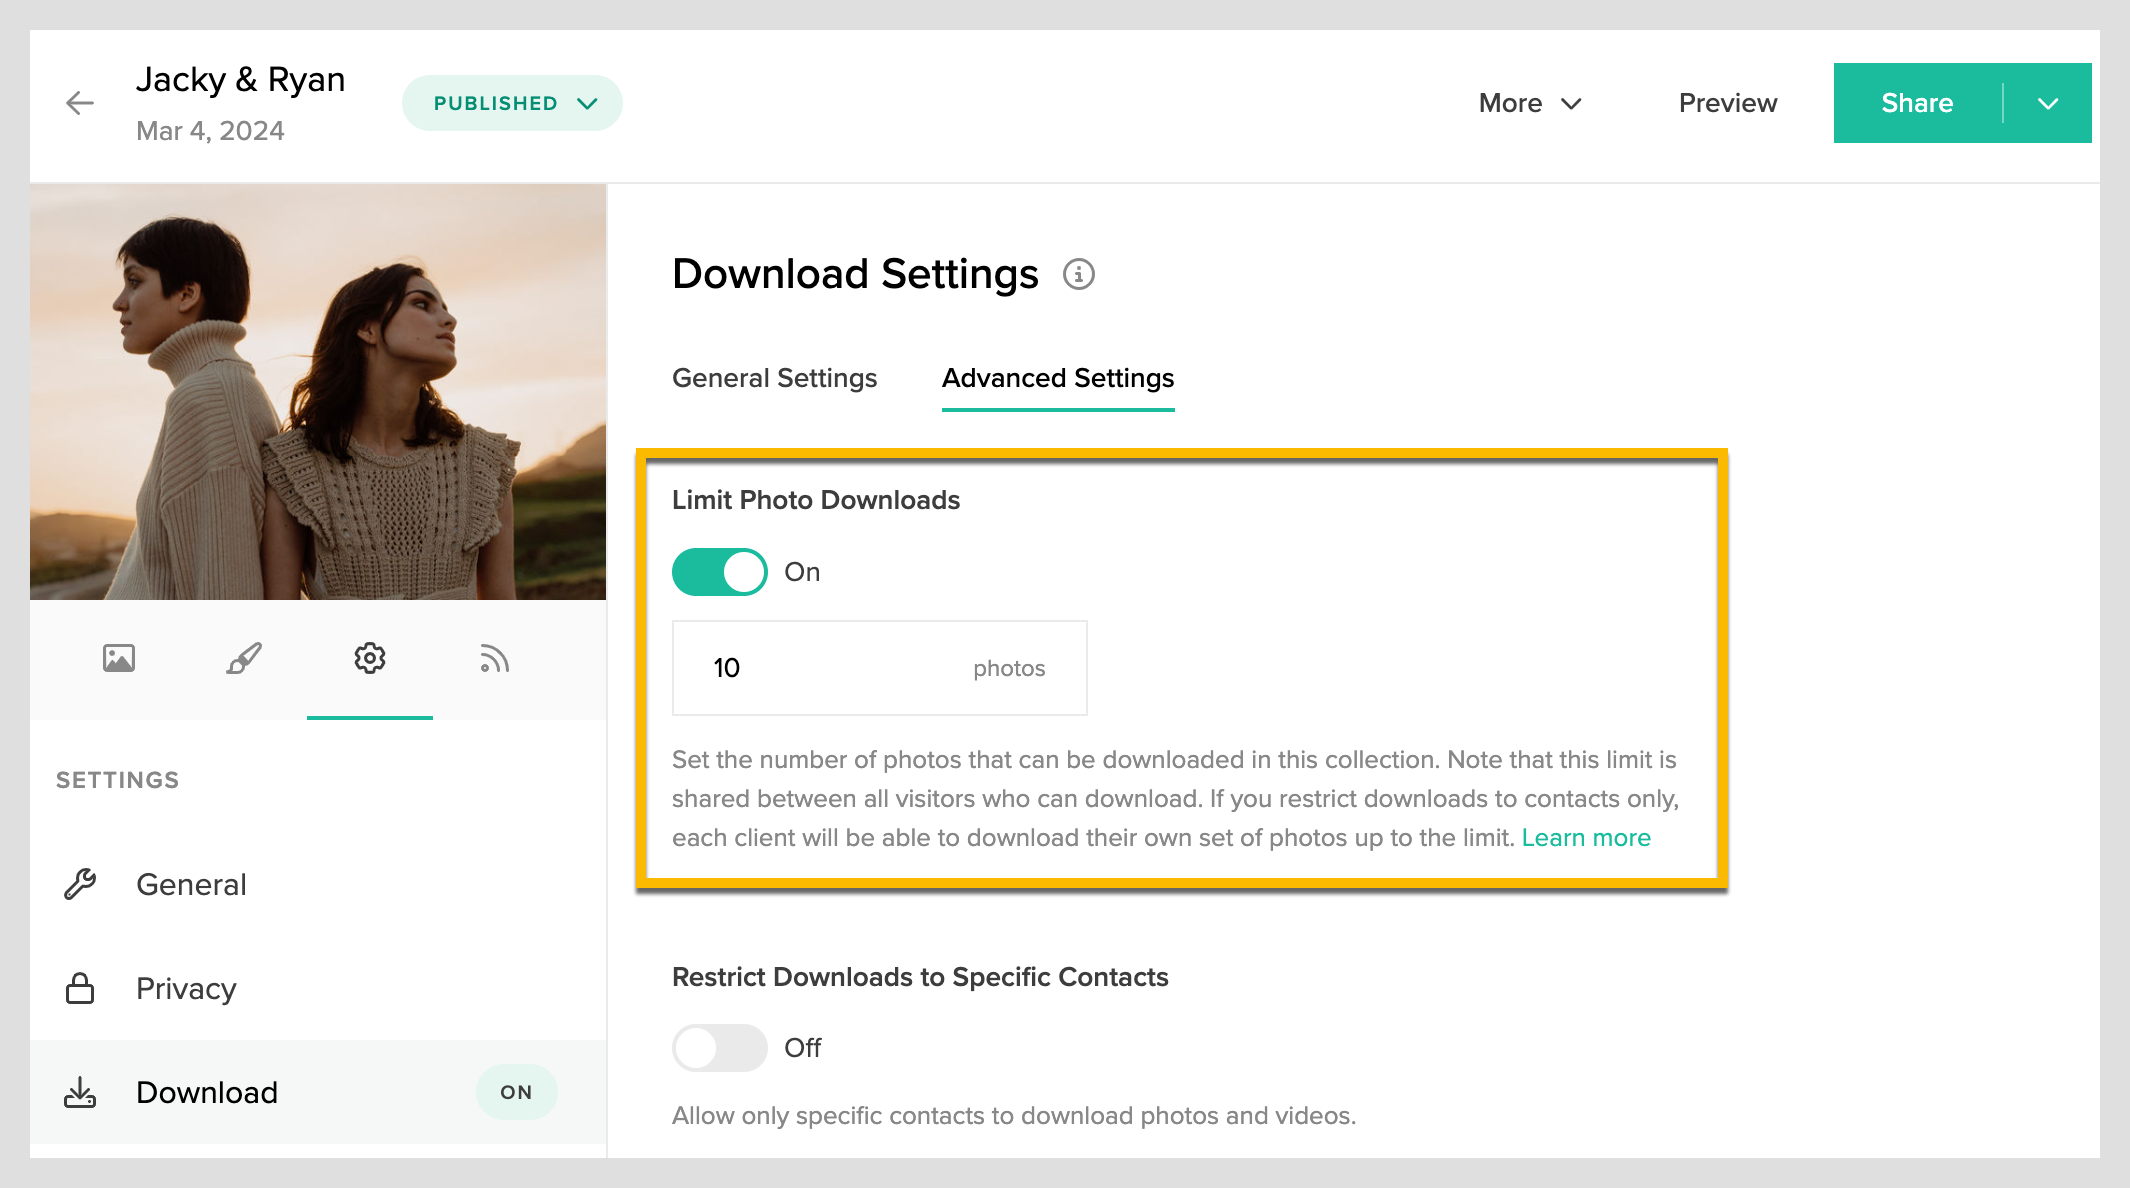Open the Published status dropdown

pos(511,102)
